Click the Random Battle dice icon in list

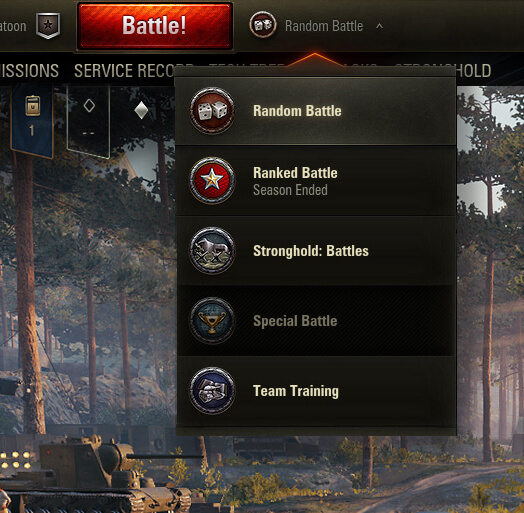212,111
